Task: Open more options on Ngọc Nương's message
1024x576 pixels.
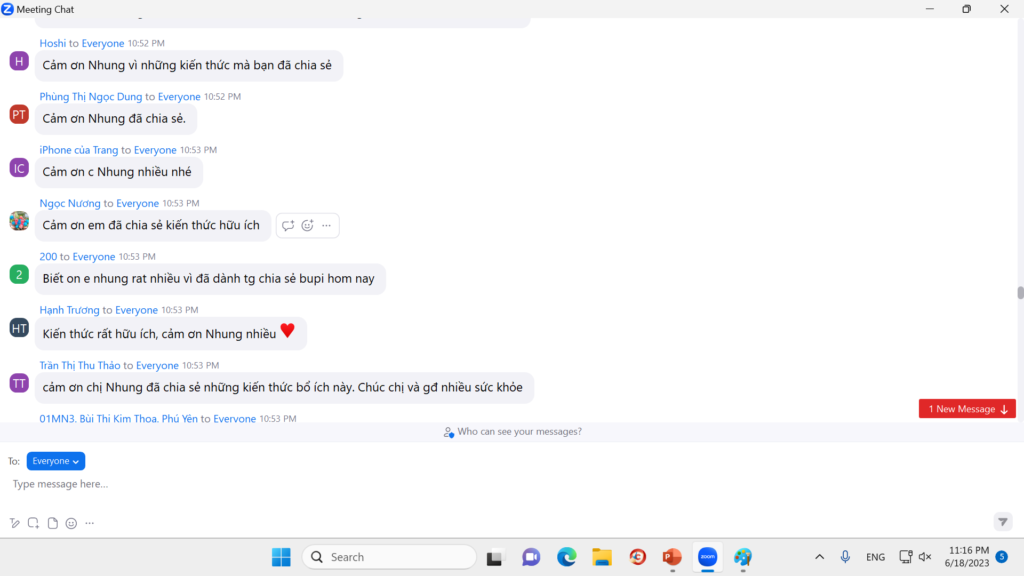Action: (326, 226)
